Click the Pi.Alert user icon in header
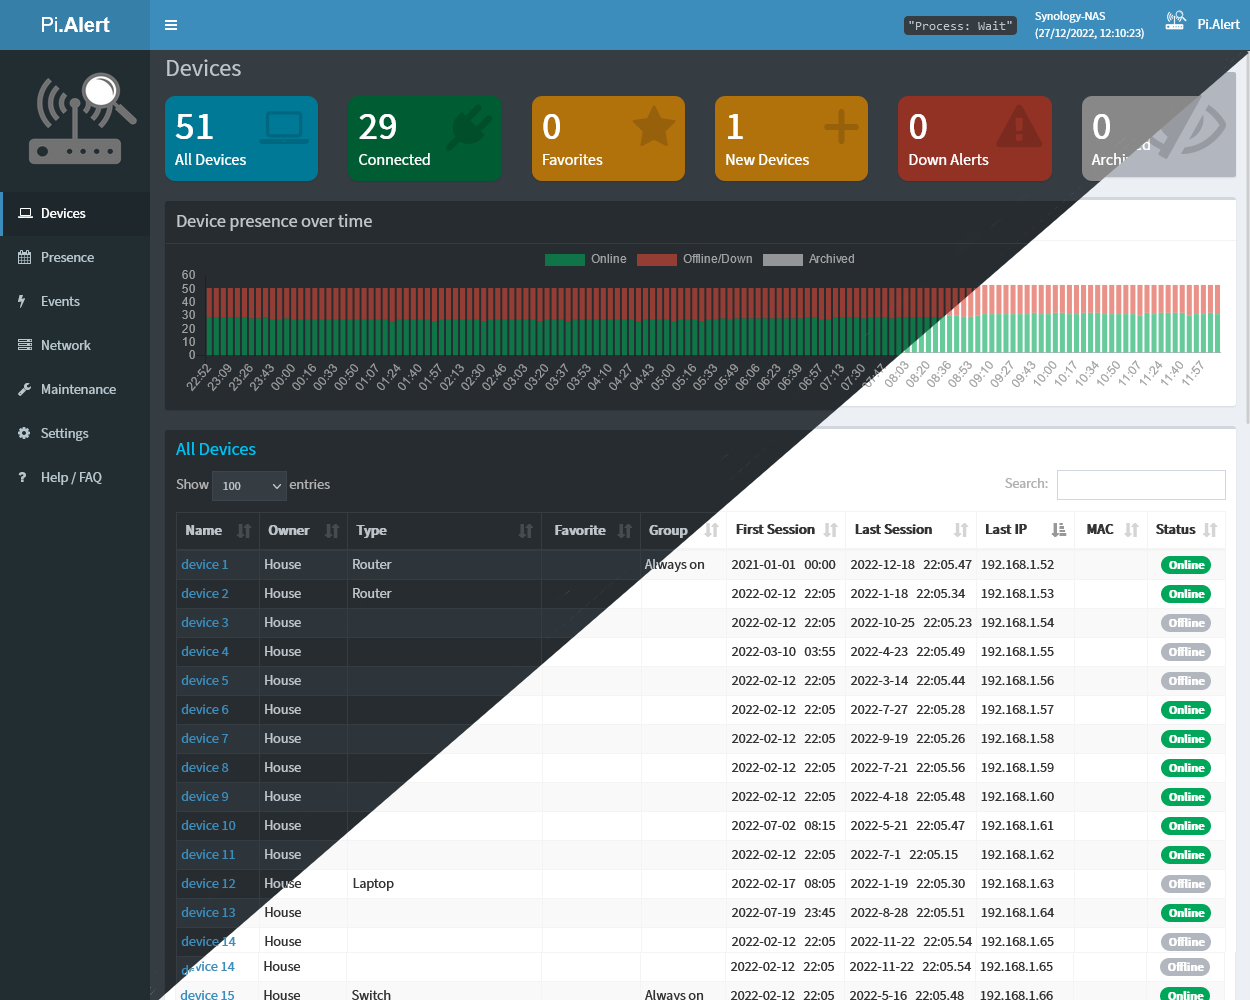The image size is (1250, 1000). click(x=1176, y=22)
